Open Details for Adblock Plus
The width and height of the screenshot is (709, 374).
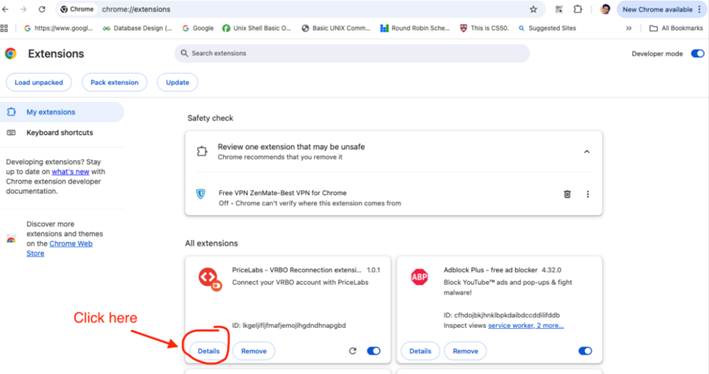[420, 351]
